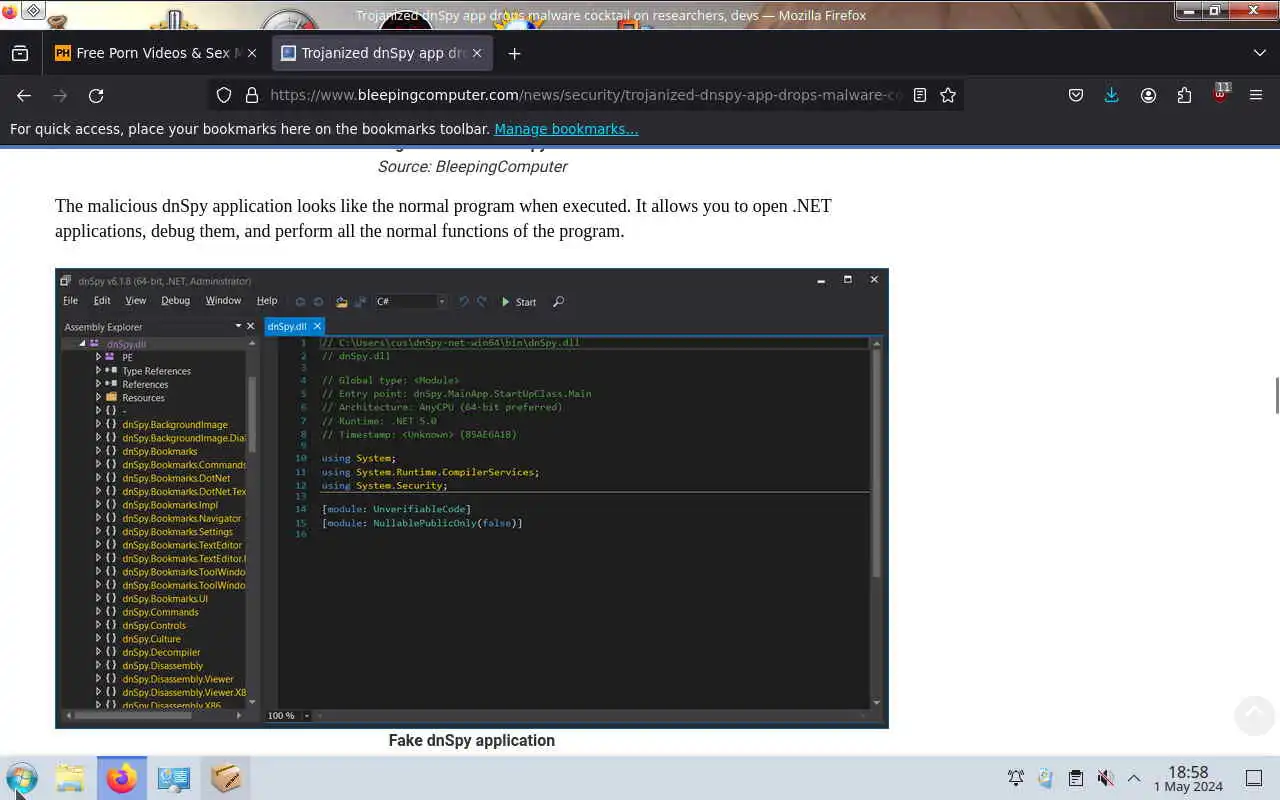Click the Firefox taskbar icon
1280x800 pixels.
[x=122, y=778]
